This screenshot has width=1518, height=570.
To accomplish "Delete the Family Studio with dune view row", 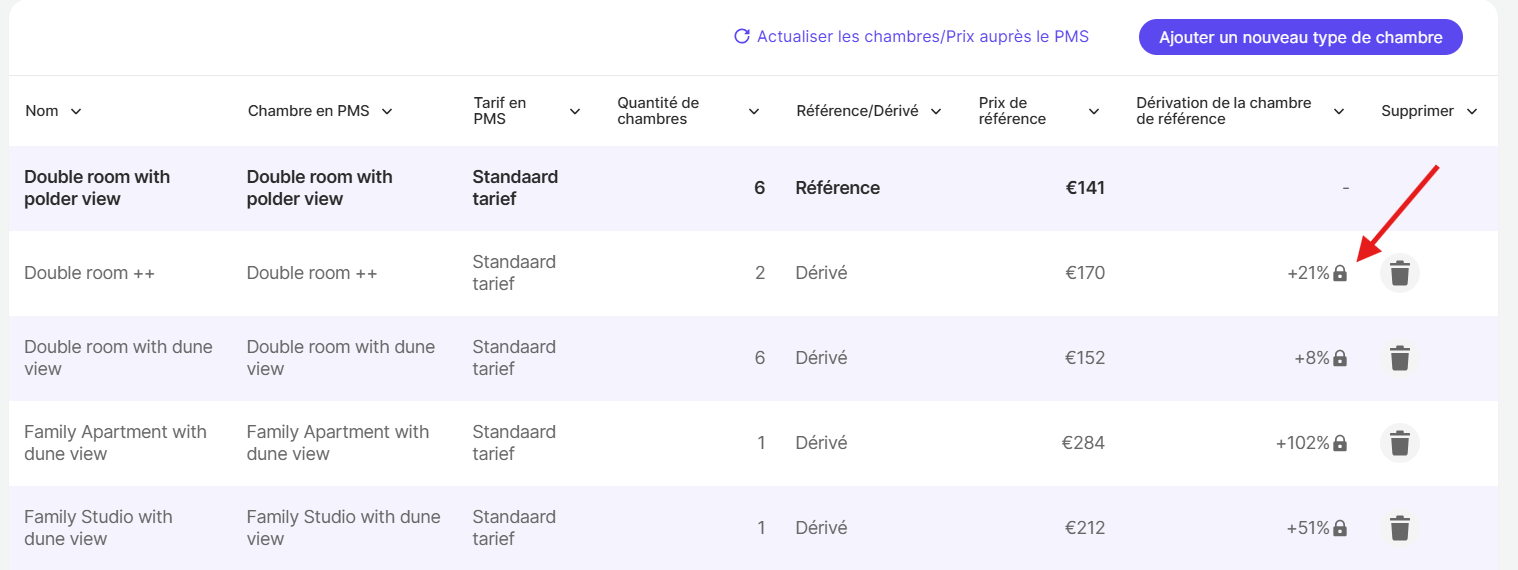I will click(1400, 528).
